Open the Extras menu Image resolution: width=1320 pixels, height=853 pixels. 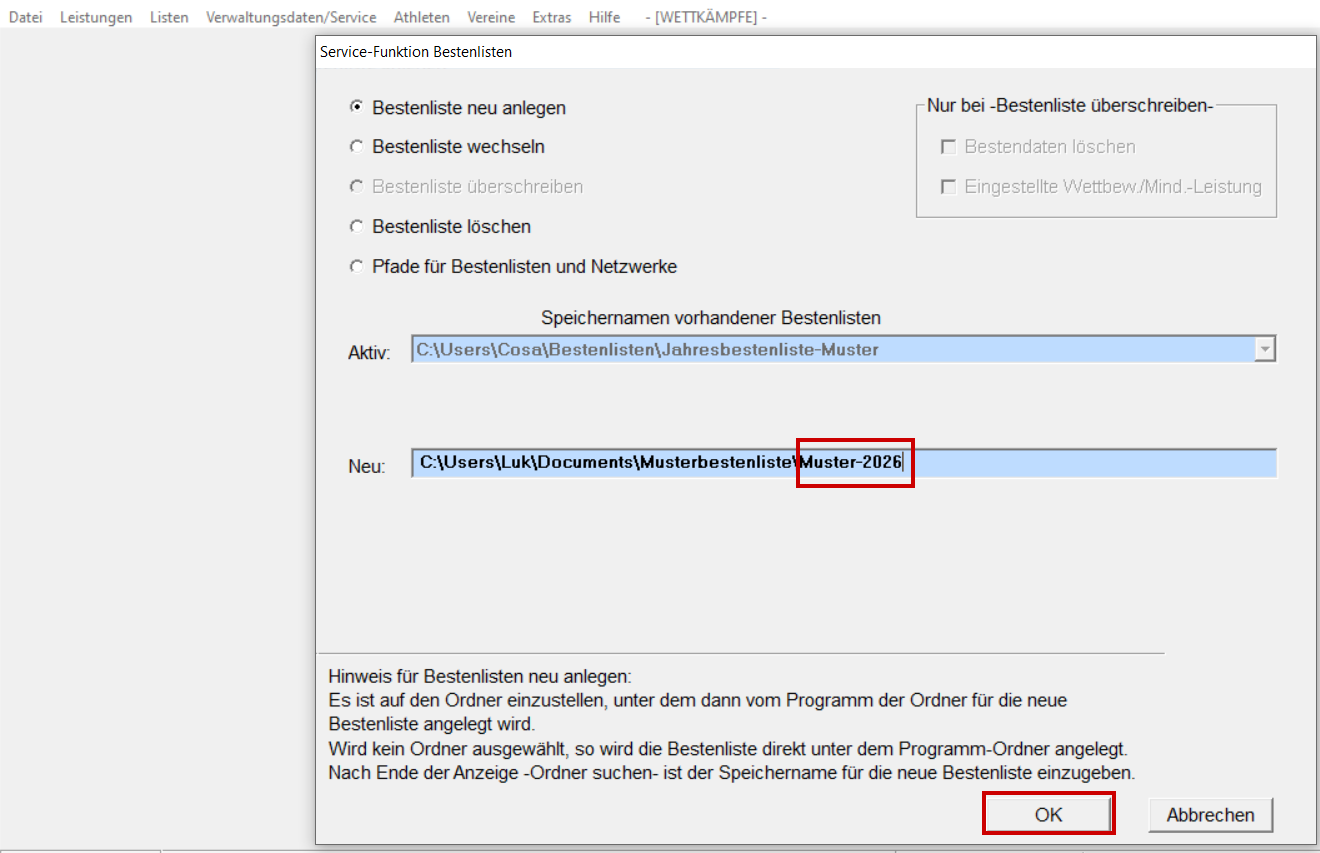coord(552,17)
